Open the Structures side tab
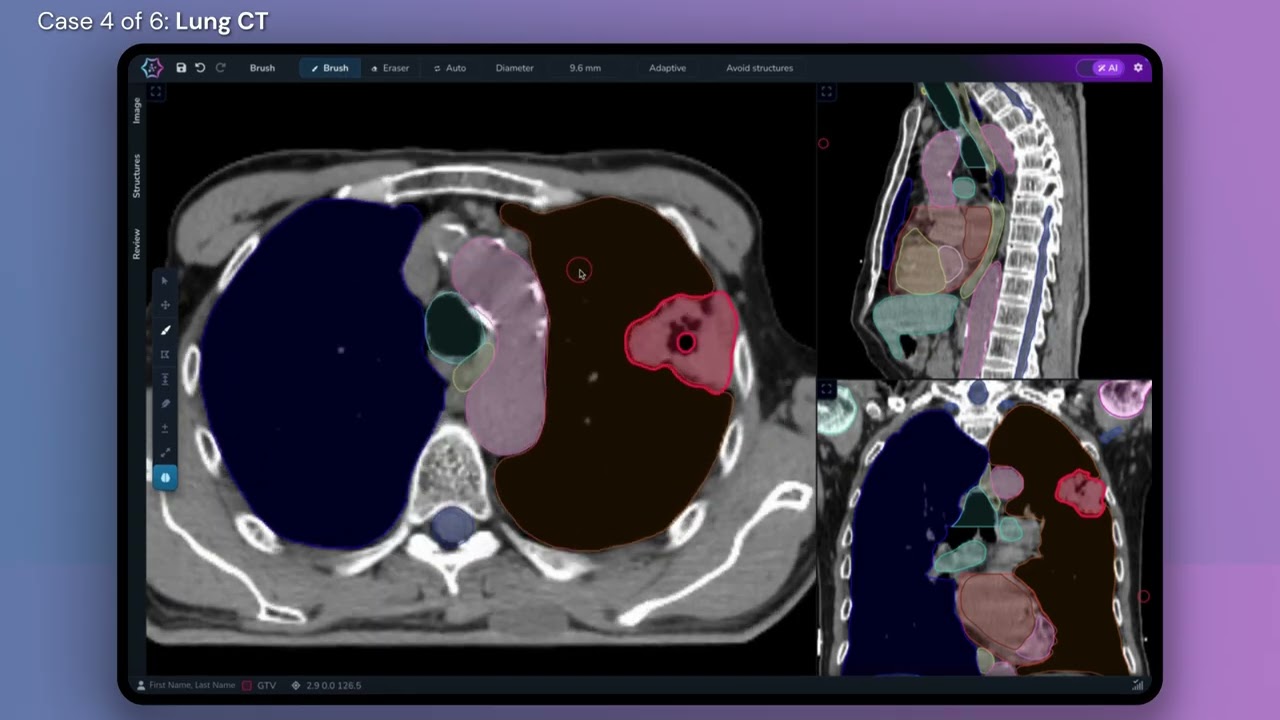1280x720 pixels. click(137, 175)
